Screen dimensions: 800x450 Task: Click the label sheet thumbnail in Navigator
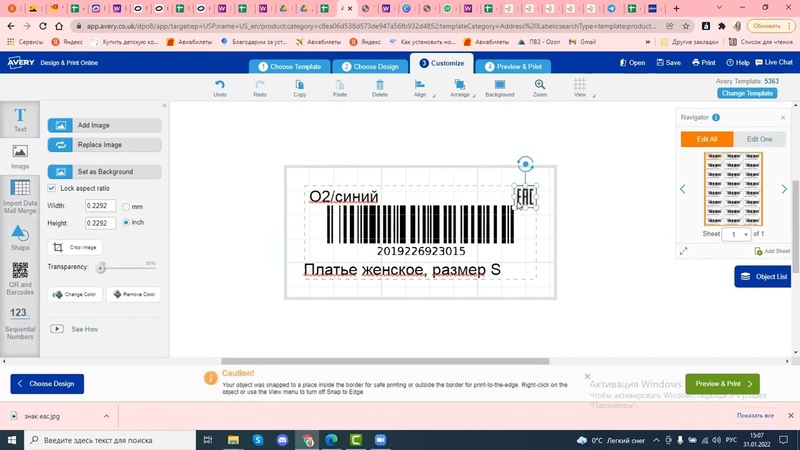pos(733,189)
